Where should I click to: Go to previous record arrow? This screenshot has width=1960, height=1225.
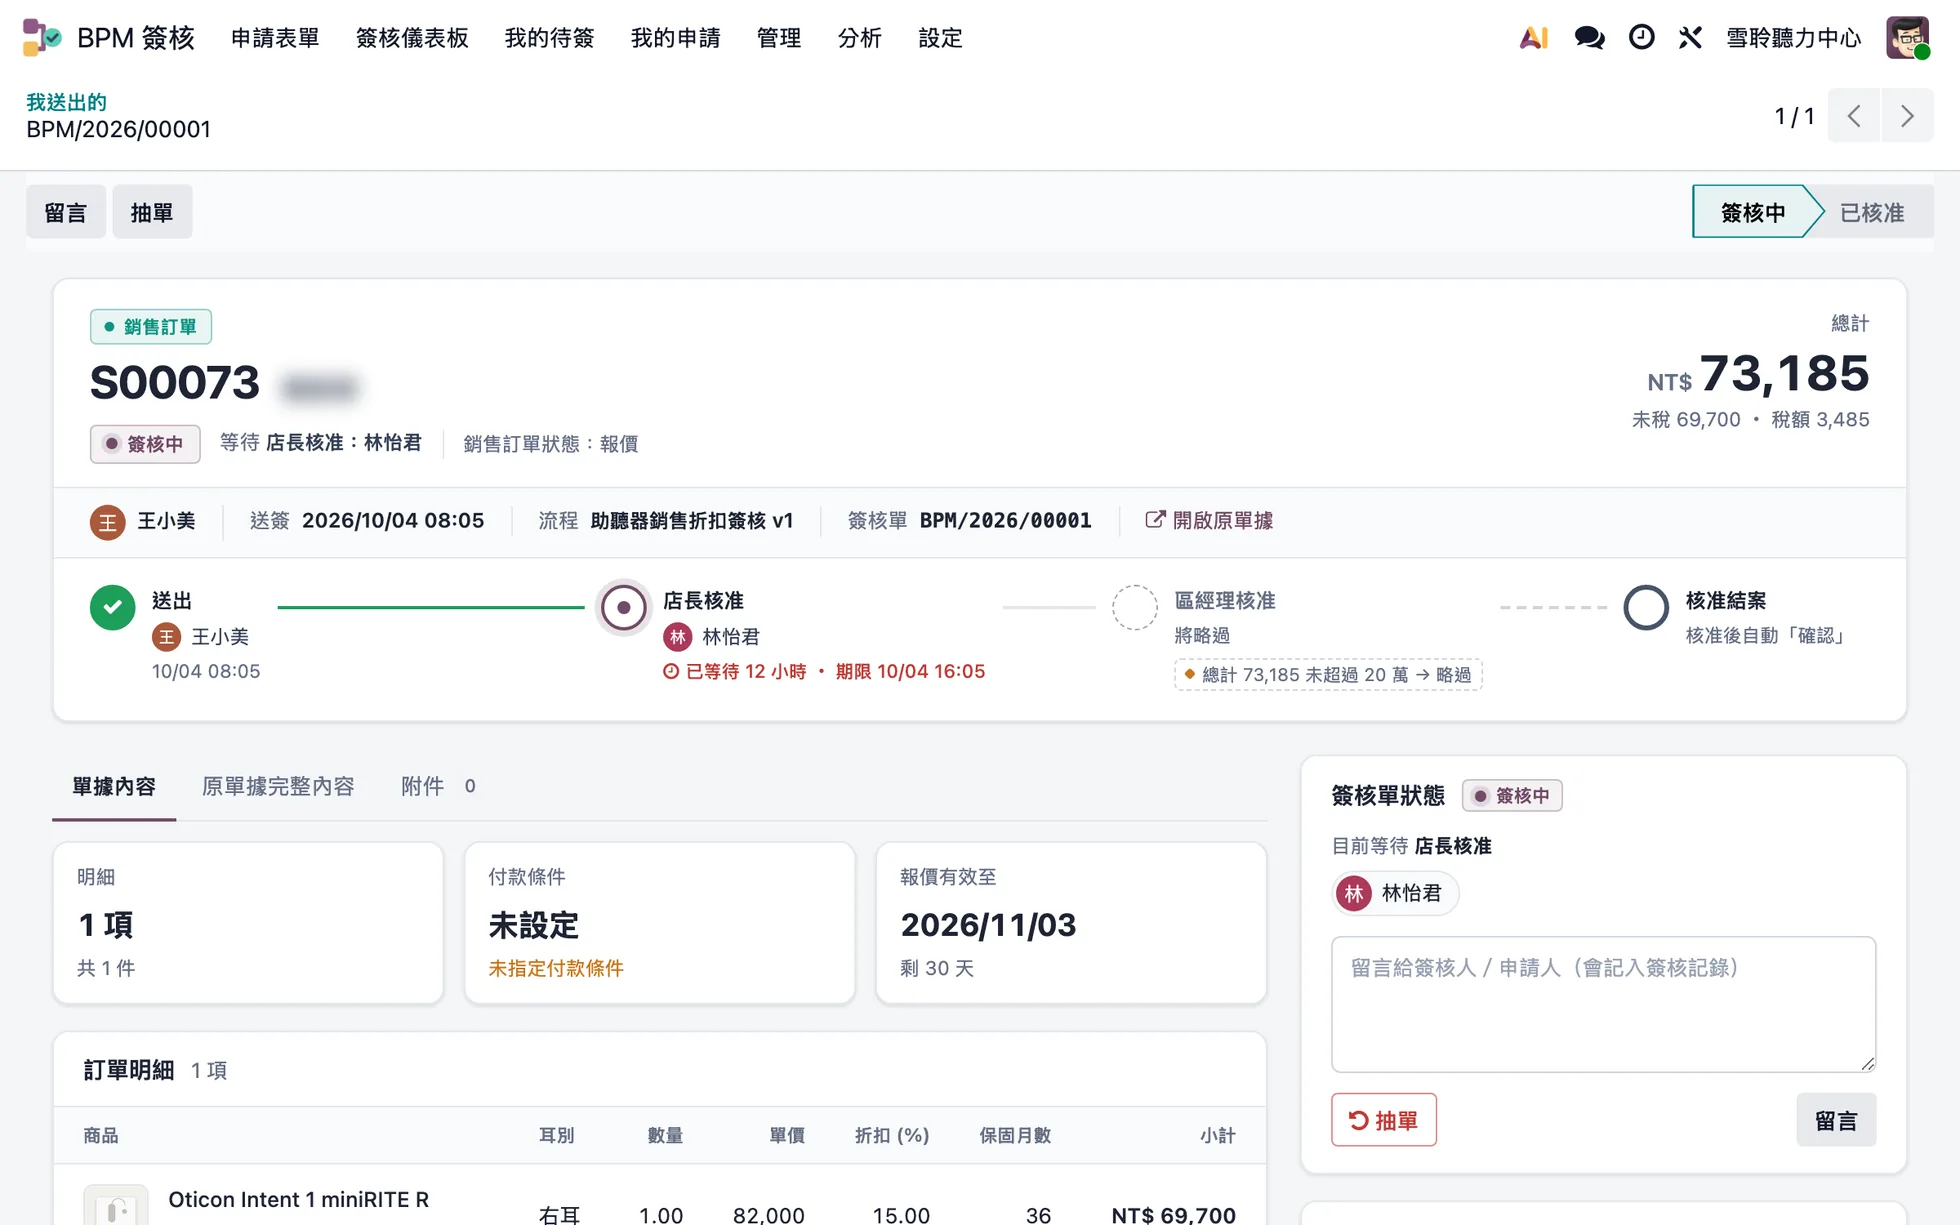click(x=1854, y=116)
